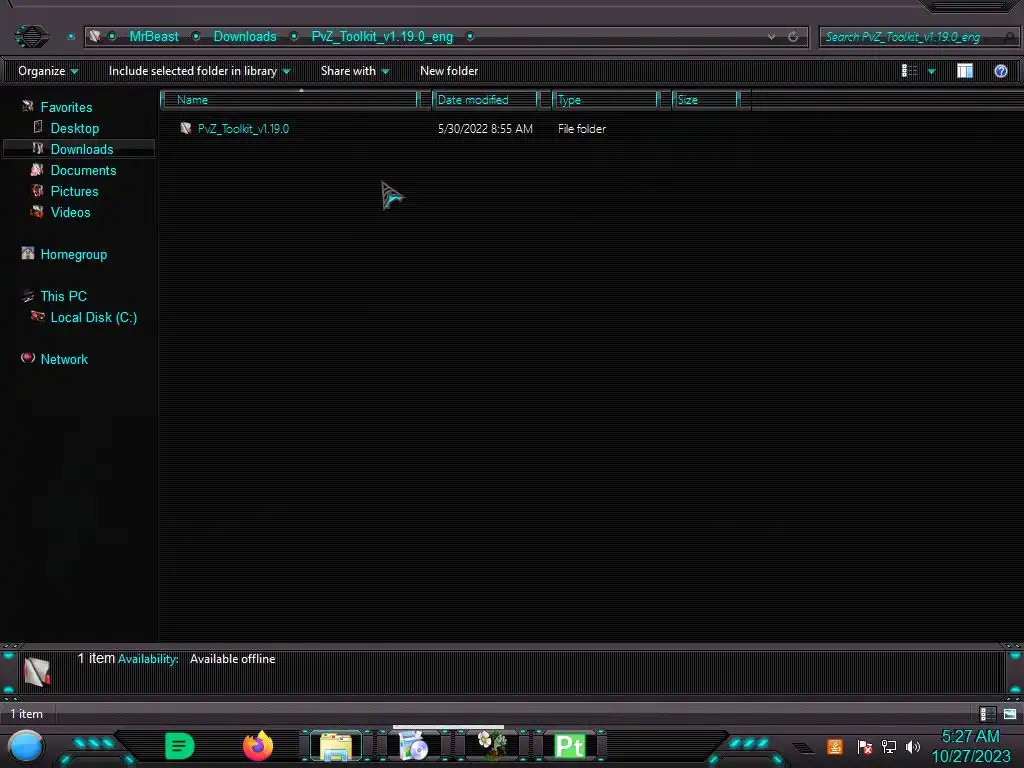Click the Network sidebar icon
The width and height of the screenshot is (1024, 768).
(27, 358)
